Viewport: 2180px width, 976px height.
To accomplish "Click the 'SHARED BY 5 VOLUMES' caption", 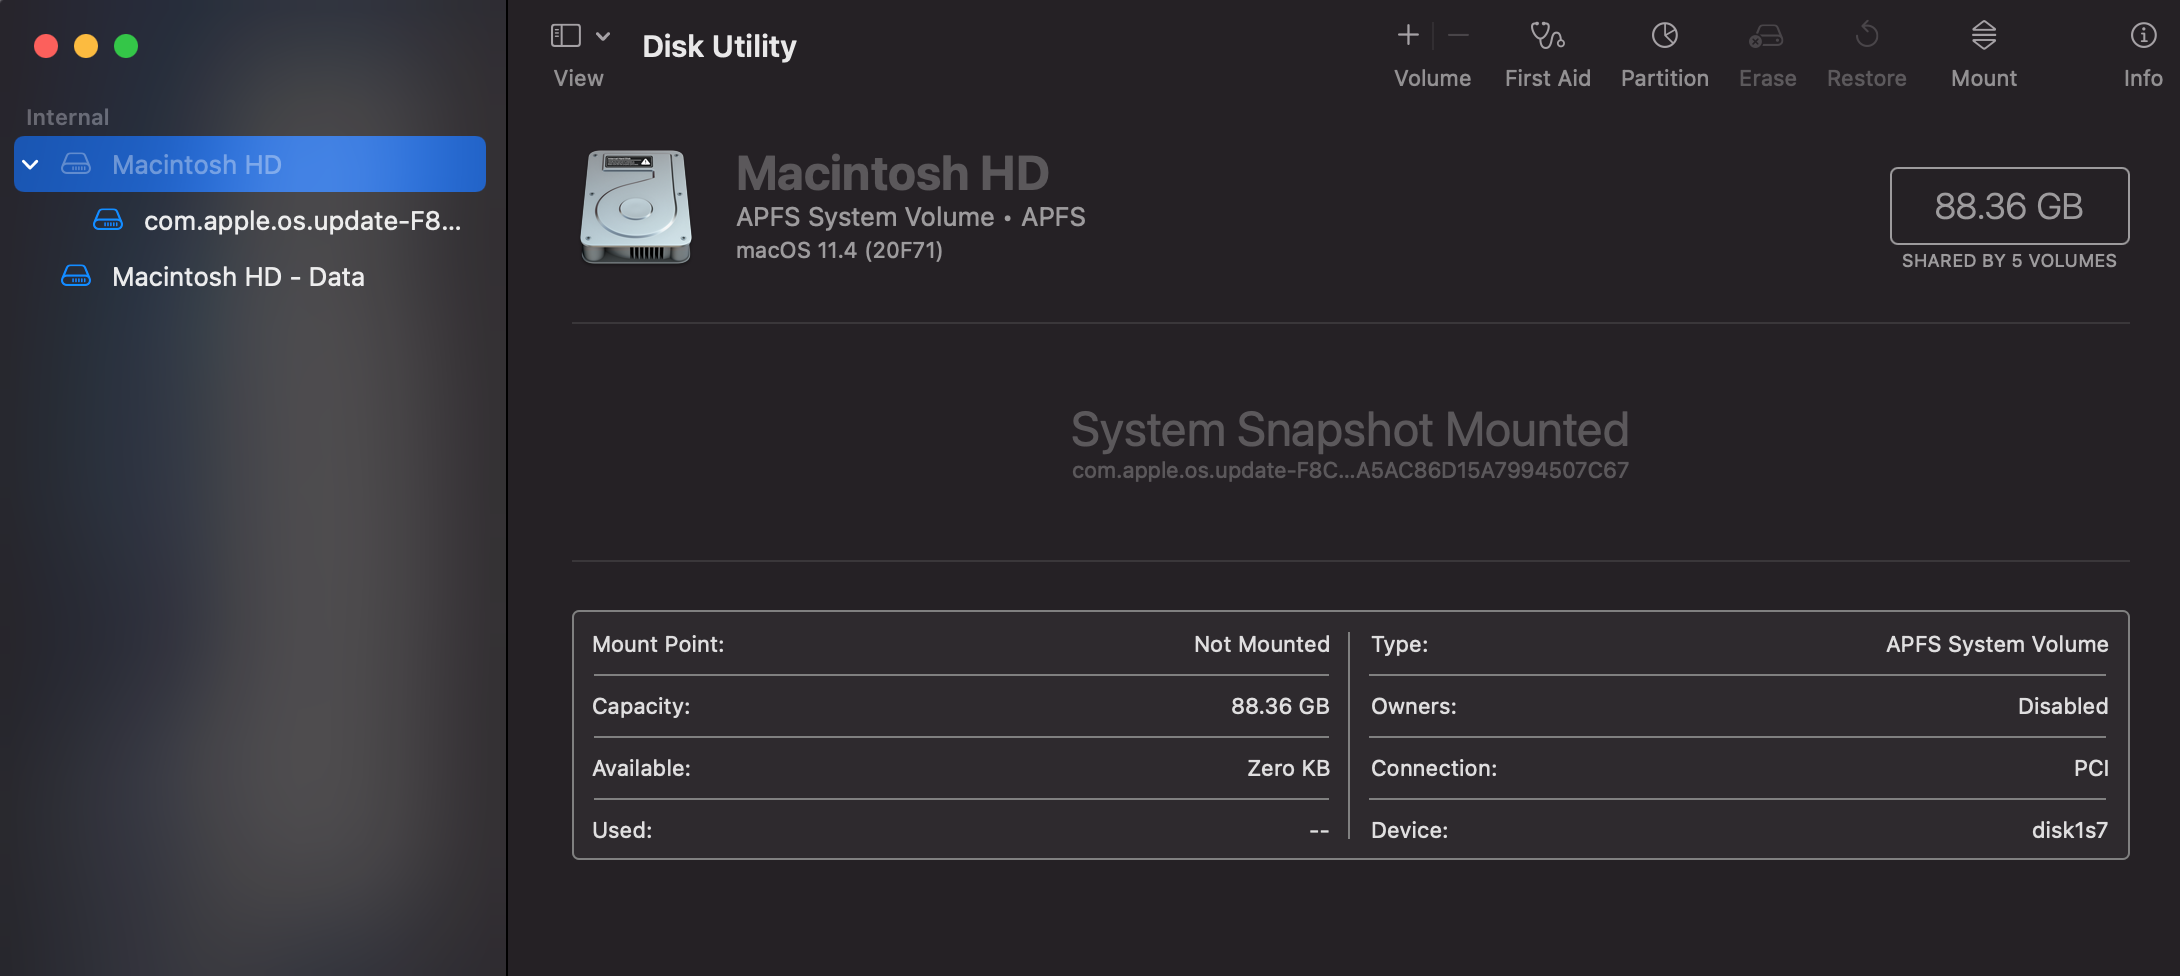I will (x=2009, y=261).
